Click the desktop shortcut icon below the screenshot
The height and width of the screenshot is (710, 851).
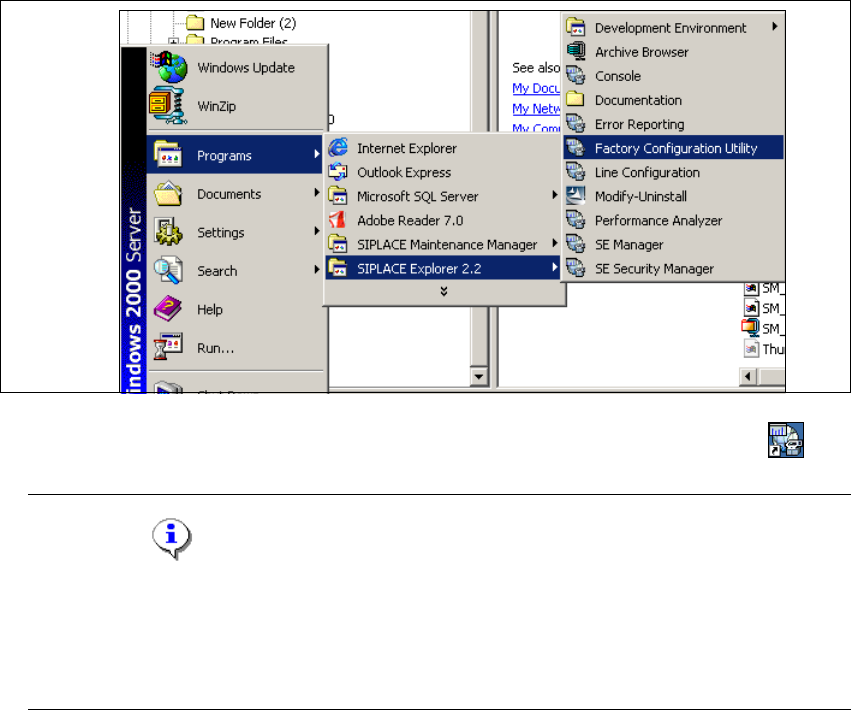coord(785,440)
